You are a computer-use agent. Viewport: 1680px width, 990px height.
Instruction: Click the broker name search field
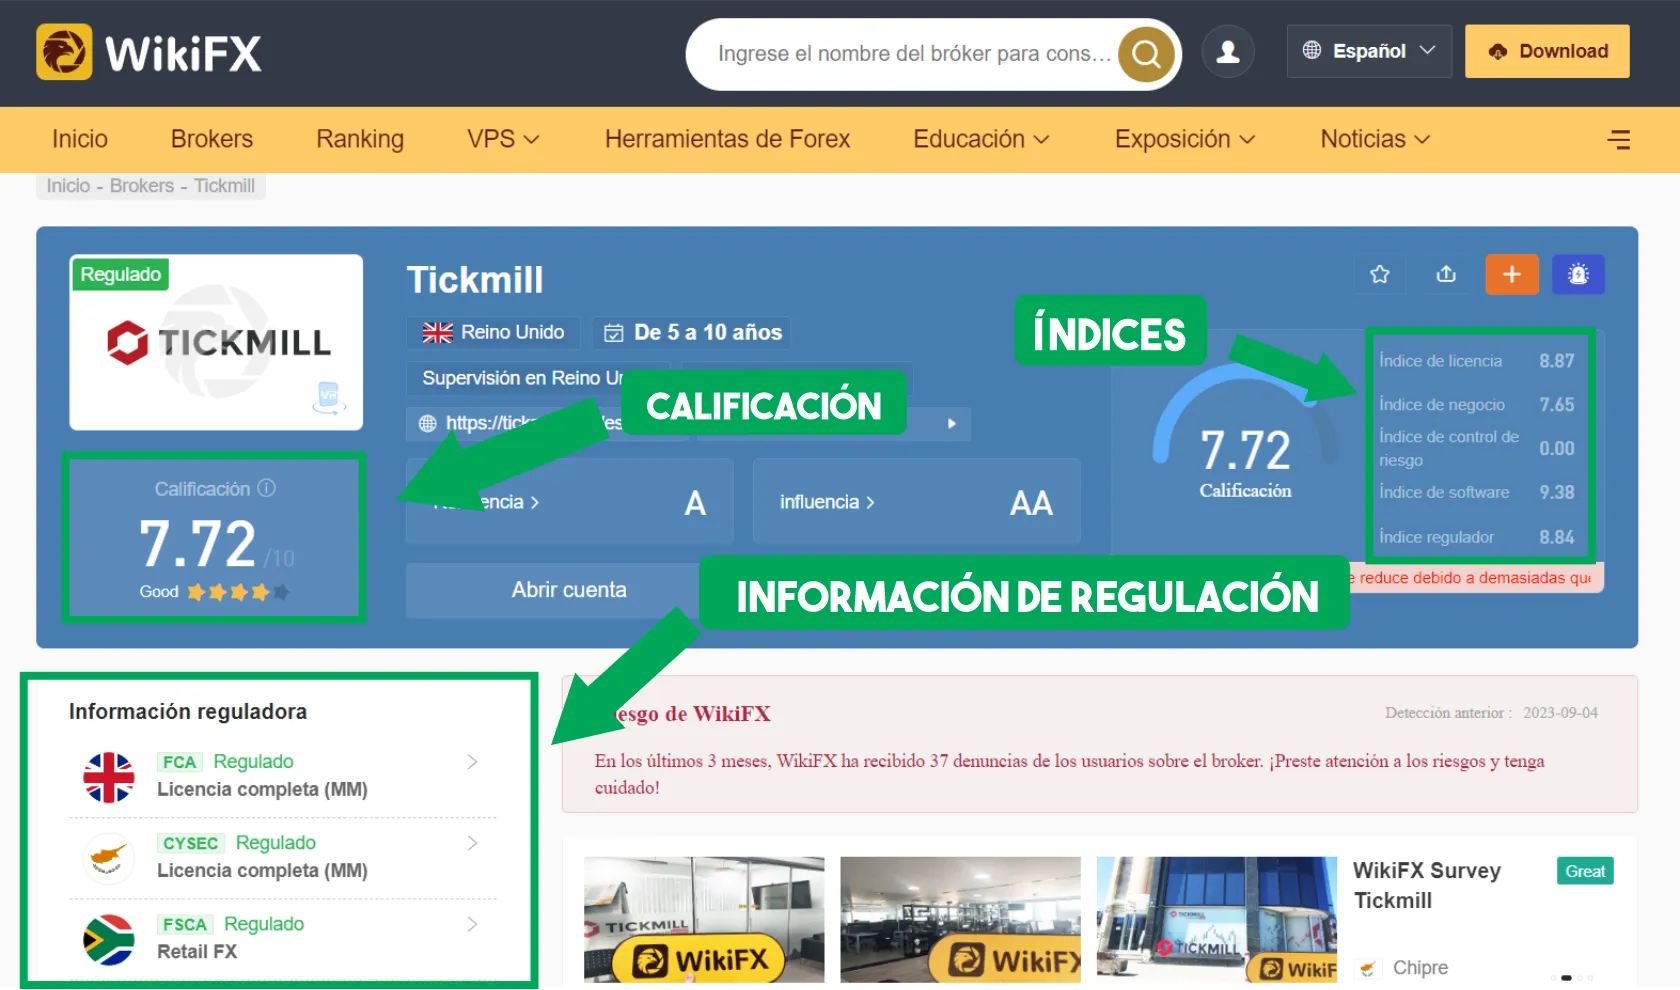pos(914,54)
